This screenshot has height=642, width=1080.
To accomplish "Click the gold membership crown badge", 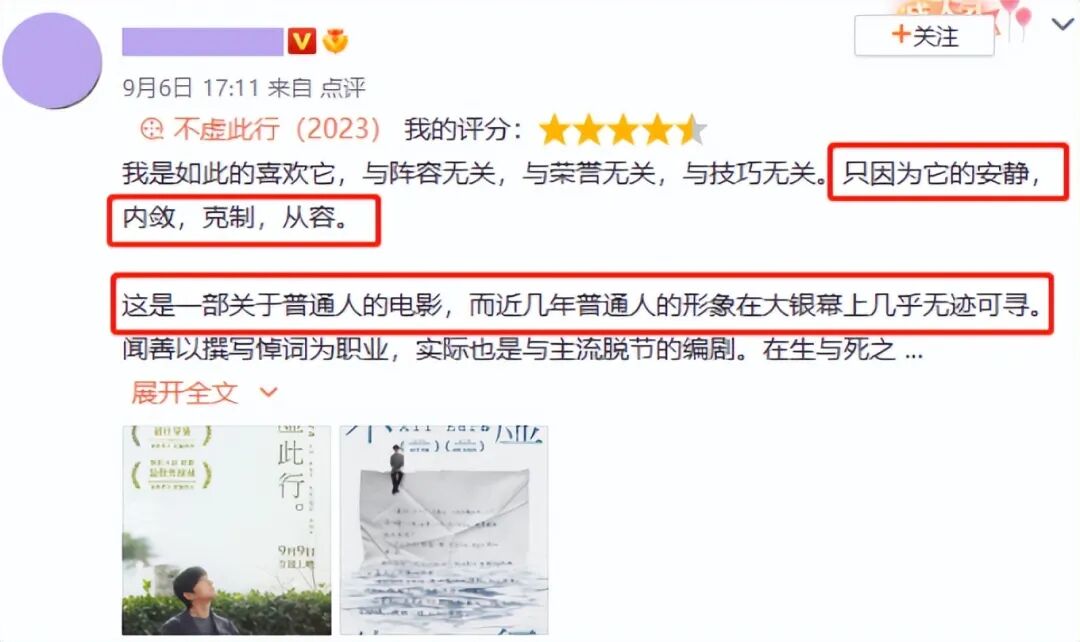I will point(335,41).
